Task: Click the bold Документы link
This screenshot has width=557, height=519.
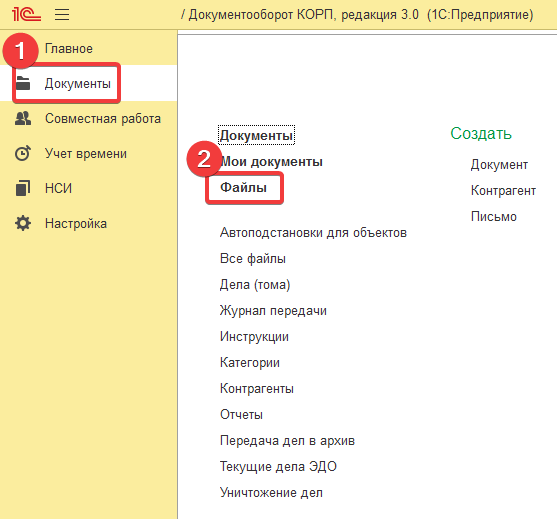Action: [256, 135]
